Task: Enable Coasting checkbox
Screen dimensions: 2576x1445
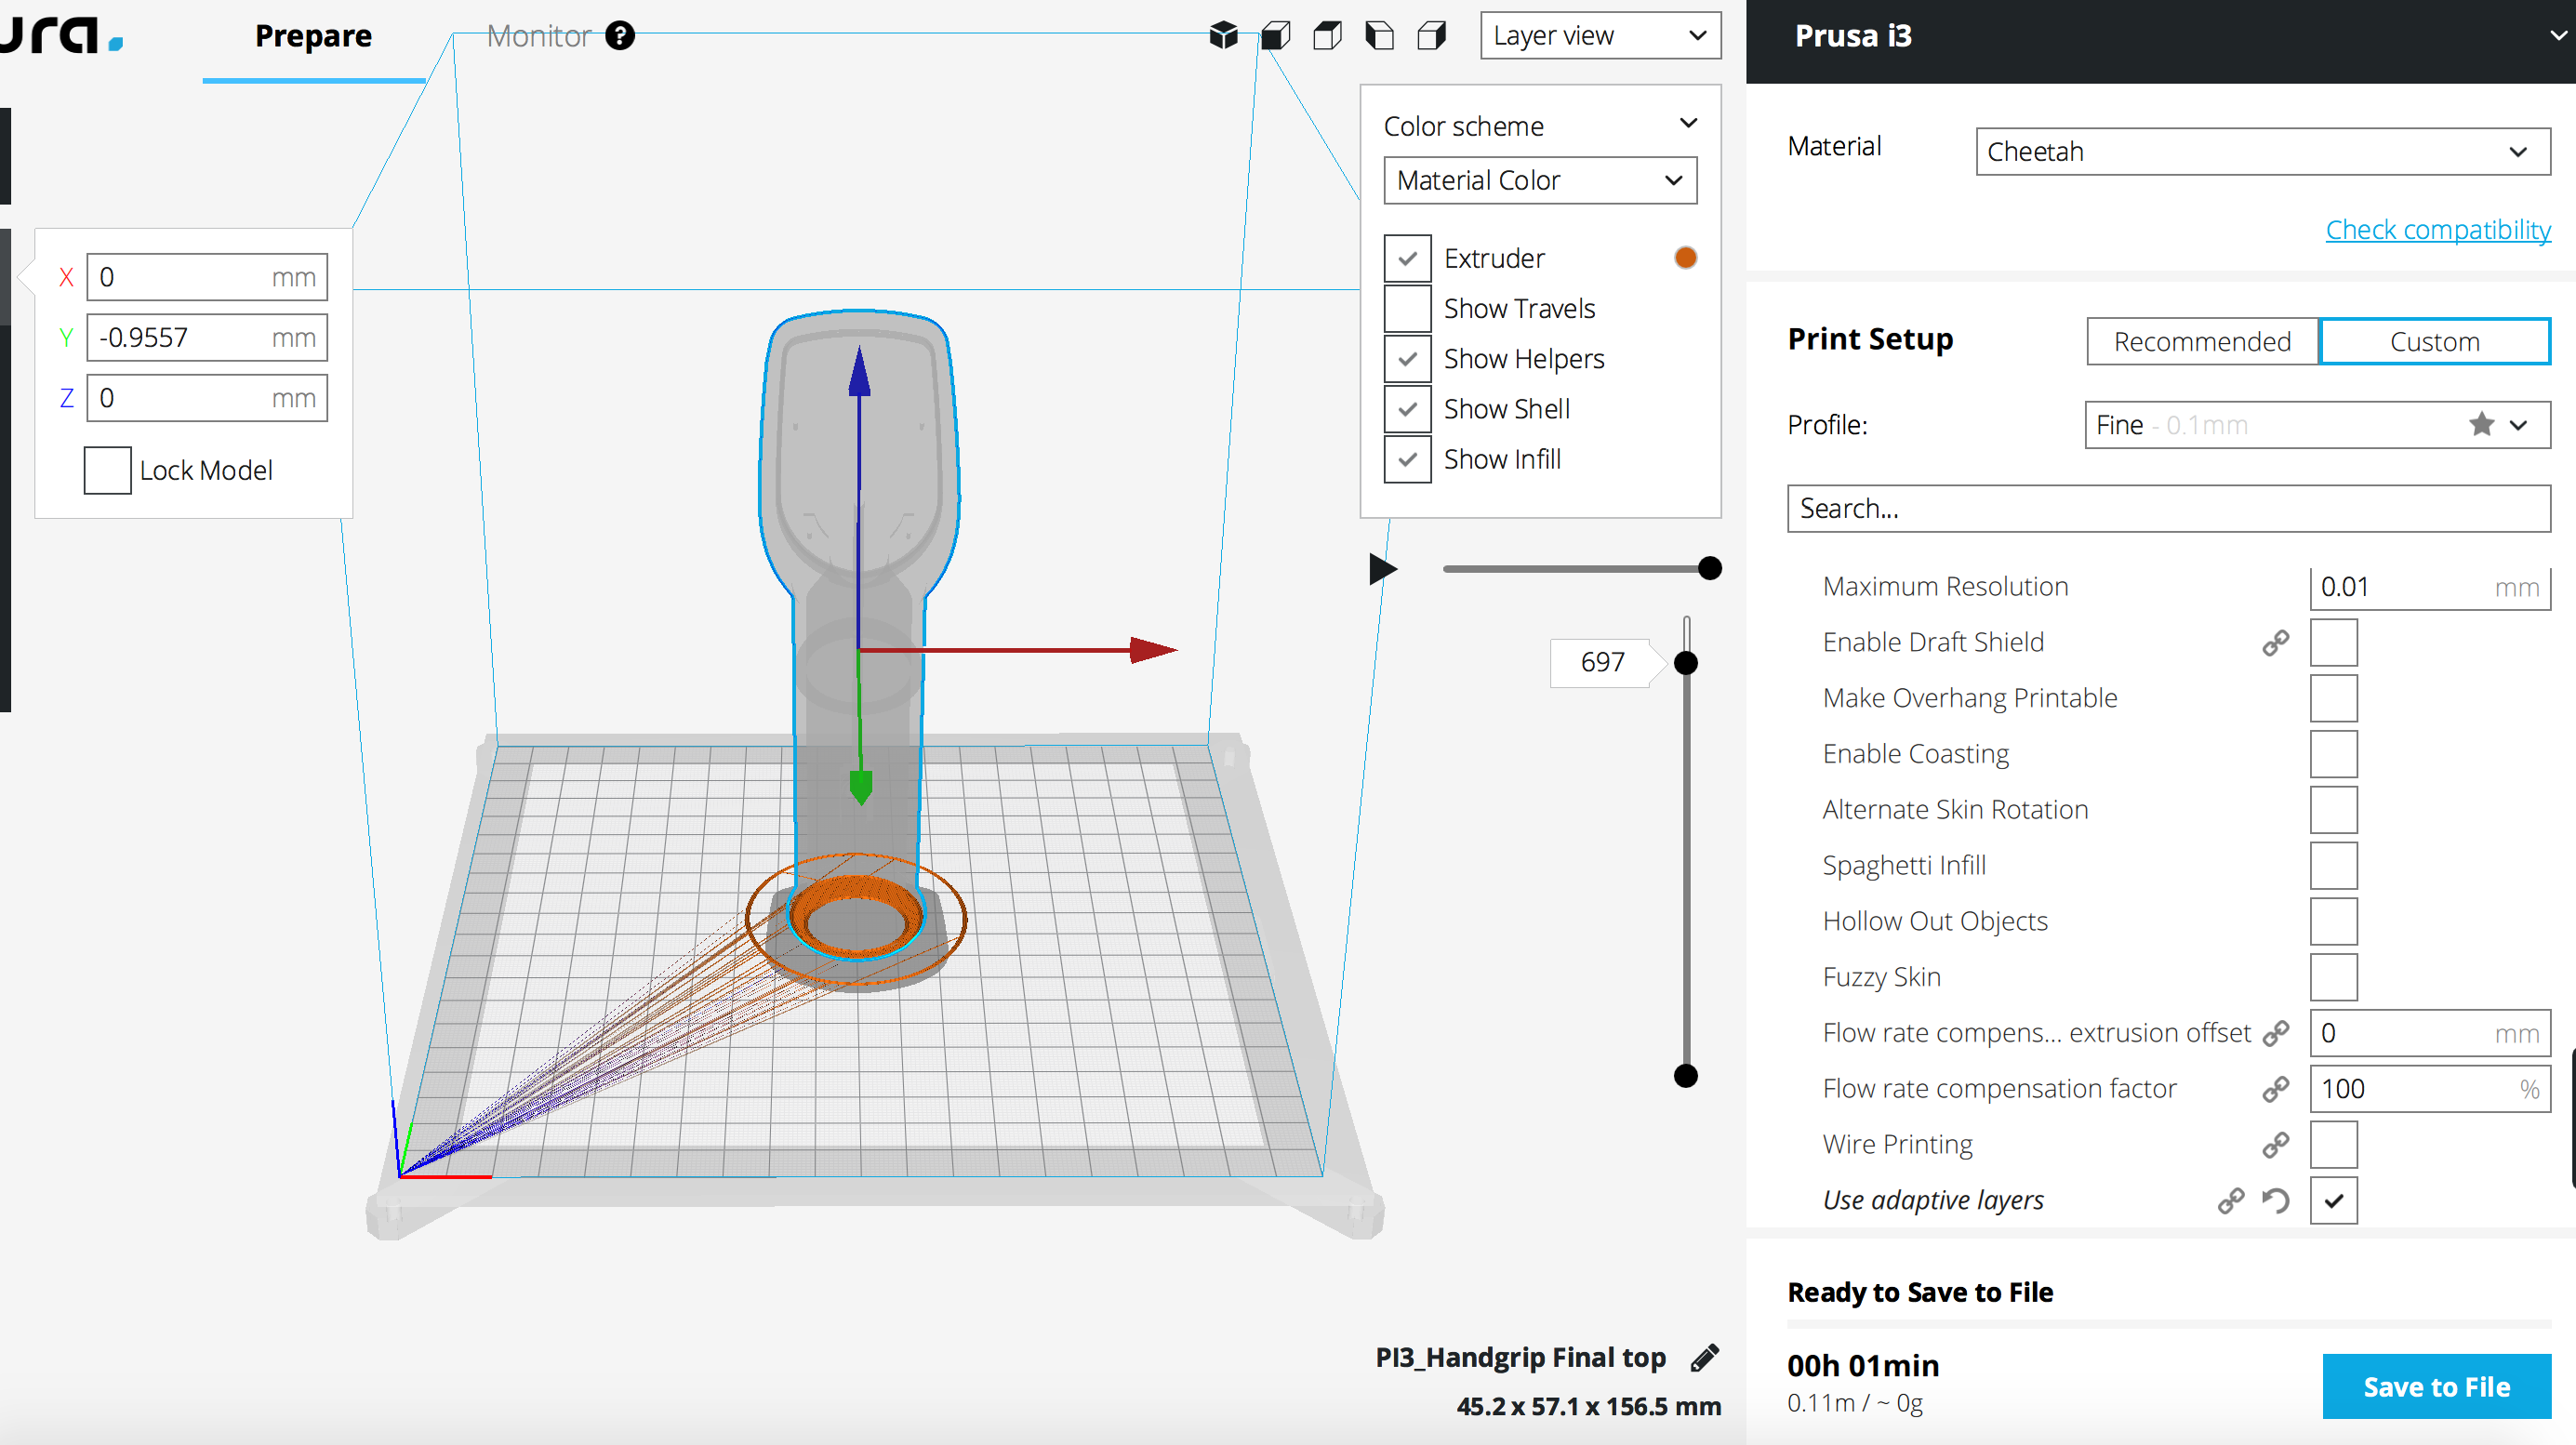Action: coord(2333,754)
